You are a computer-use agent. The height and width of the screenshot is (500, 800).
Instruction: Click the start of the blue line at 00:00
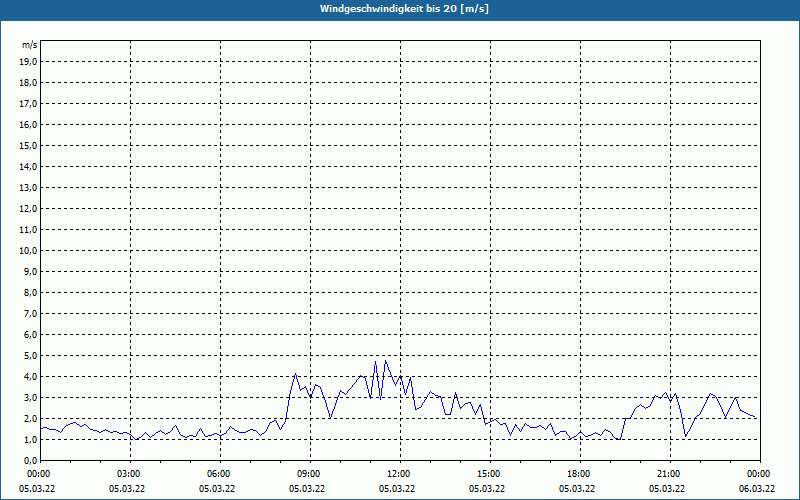point(41,428)
